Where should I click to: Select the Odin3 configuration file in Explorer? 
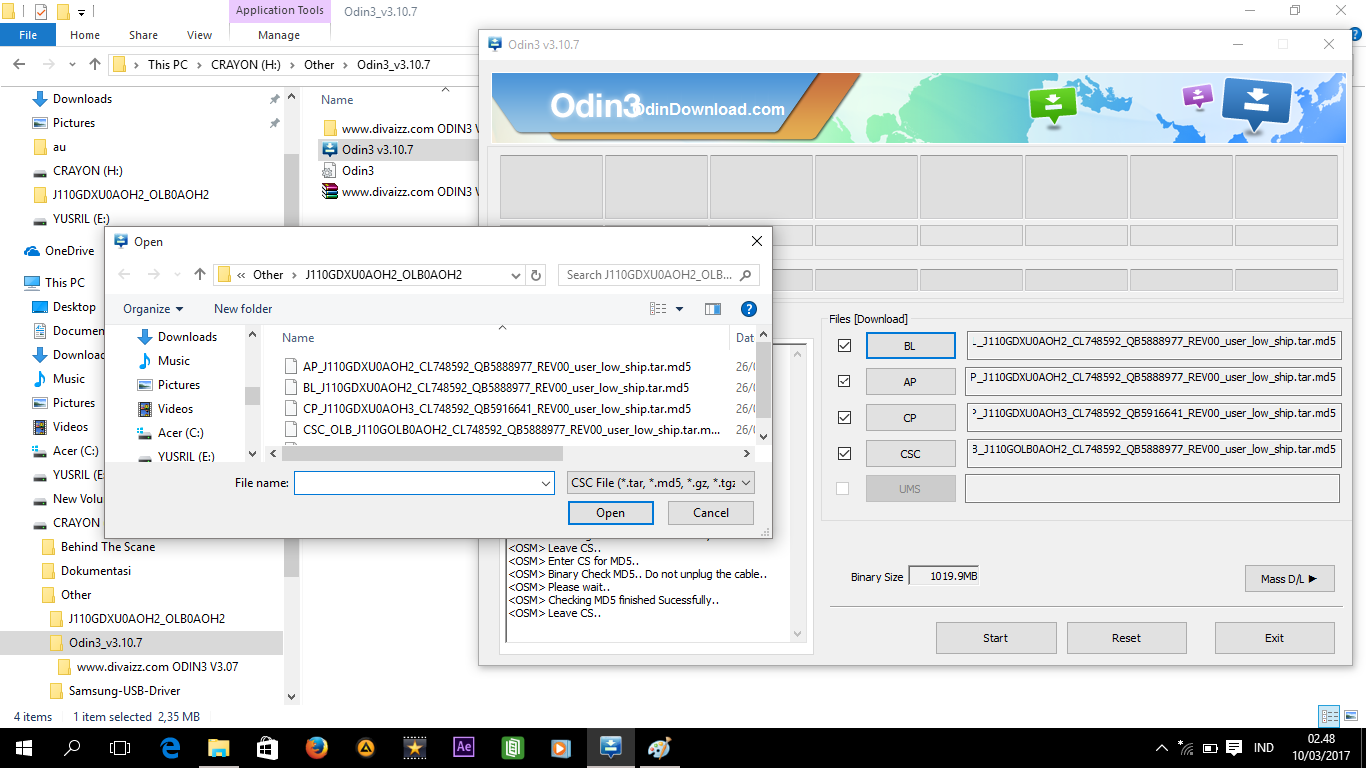pos(357,170)
